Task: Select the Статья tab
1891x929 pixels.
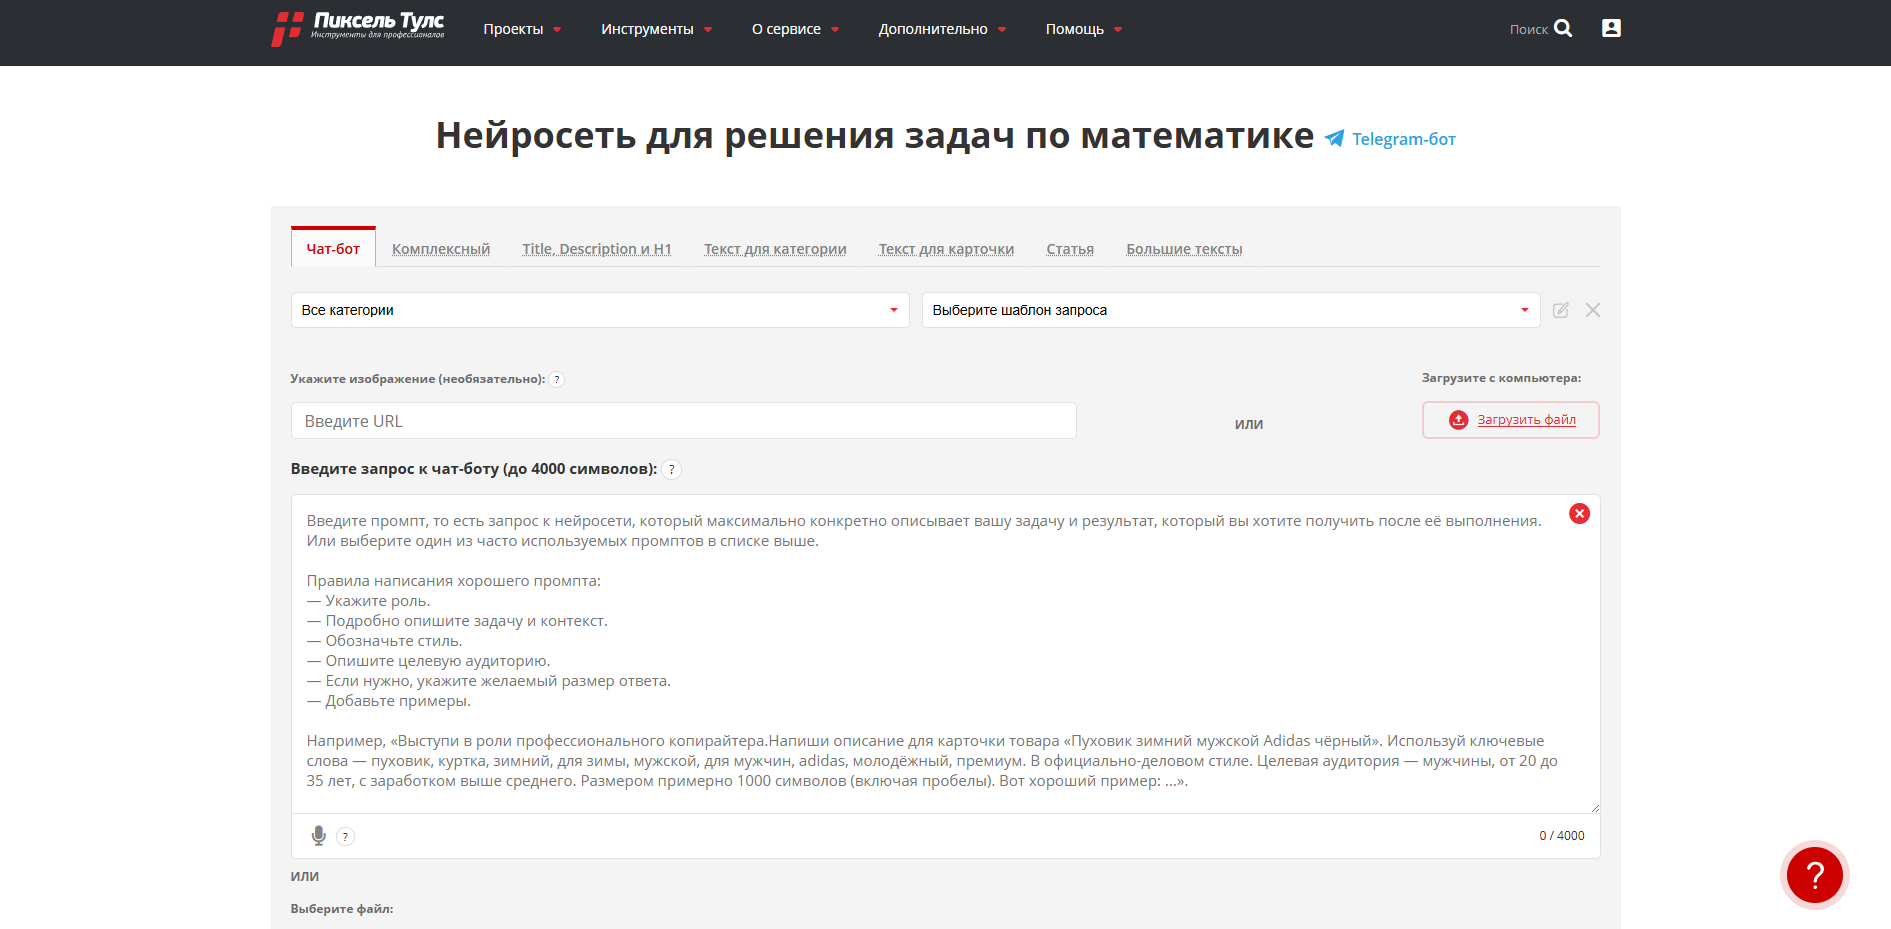Action: coord(1069,249)
